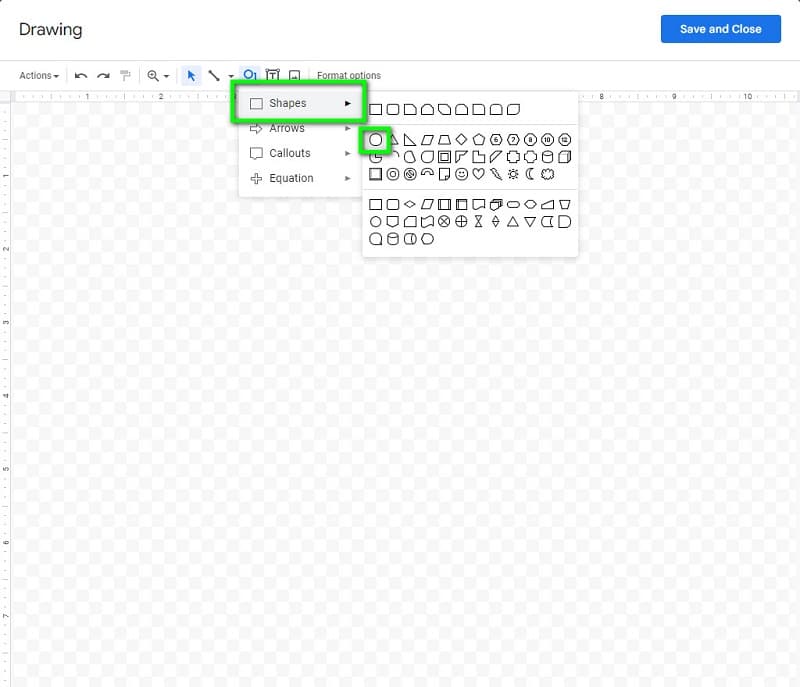Viewport: 800px width, 687px height.
Task: Open the Callouts submenu
Action: [x=287, y=153]
